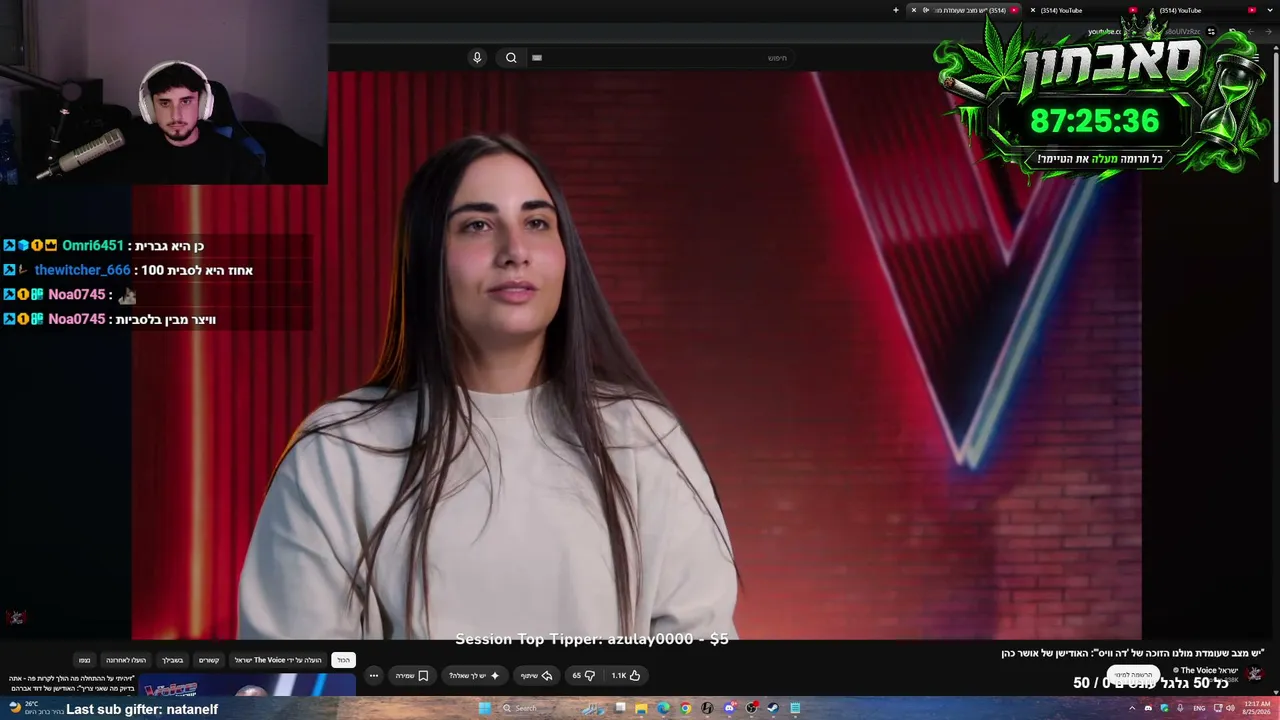Show hidden system tray icons chevron
The height and width of the screenshot is (720, 1280).
[1132, 708]
